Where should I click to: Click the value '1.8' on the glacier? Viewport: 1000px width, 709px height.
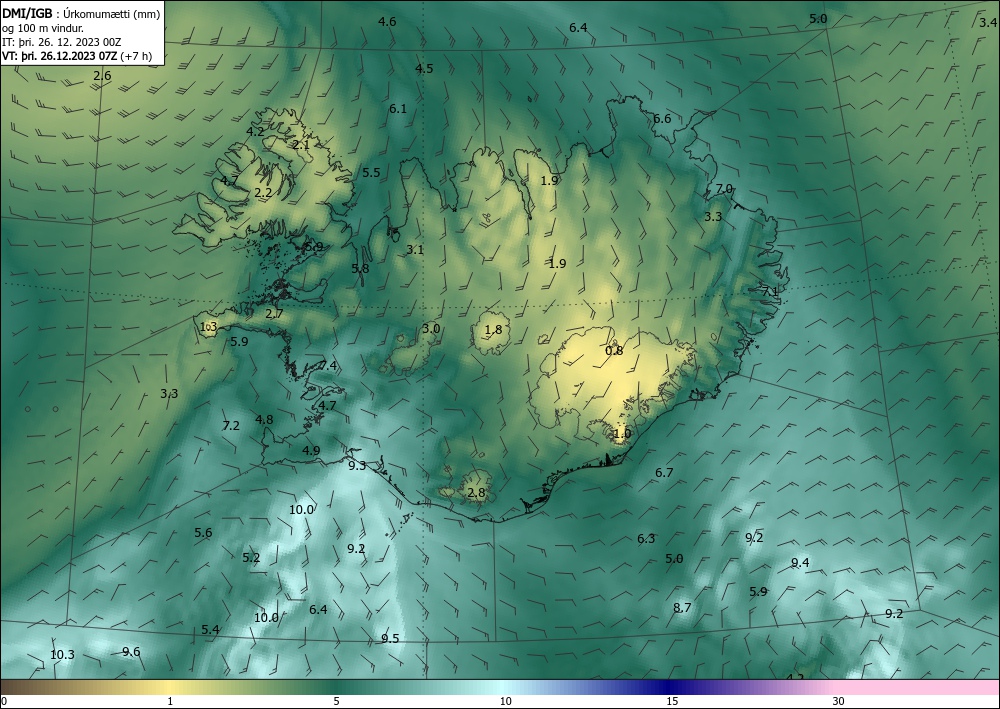[494, 330]
